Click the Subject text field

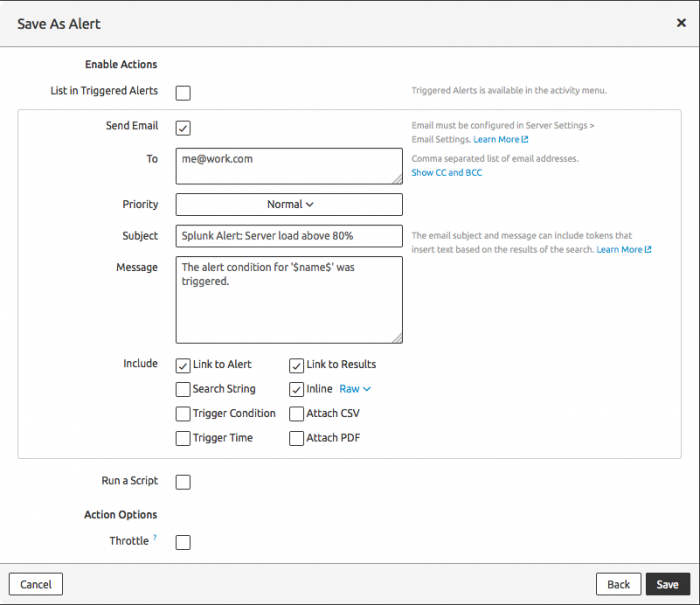pos(289,236)
